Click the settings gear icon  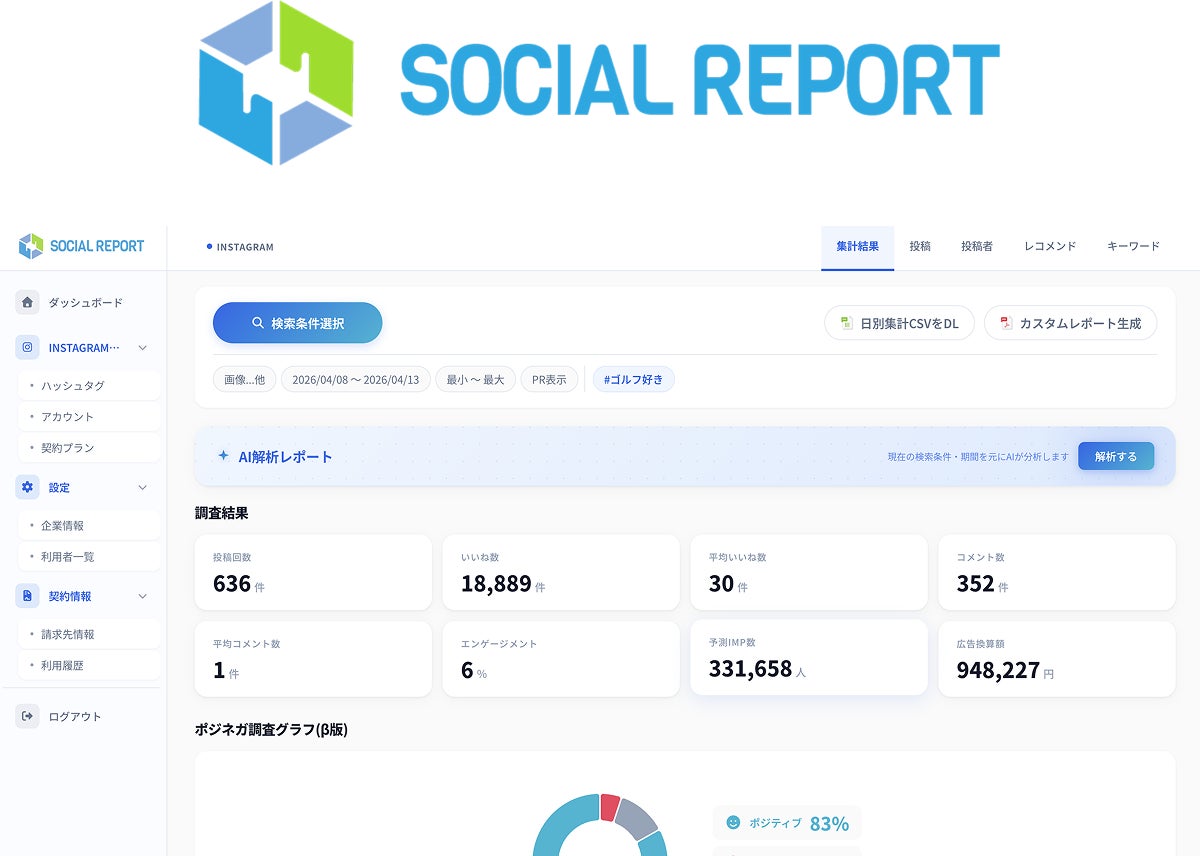coord(27,487)
